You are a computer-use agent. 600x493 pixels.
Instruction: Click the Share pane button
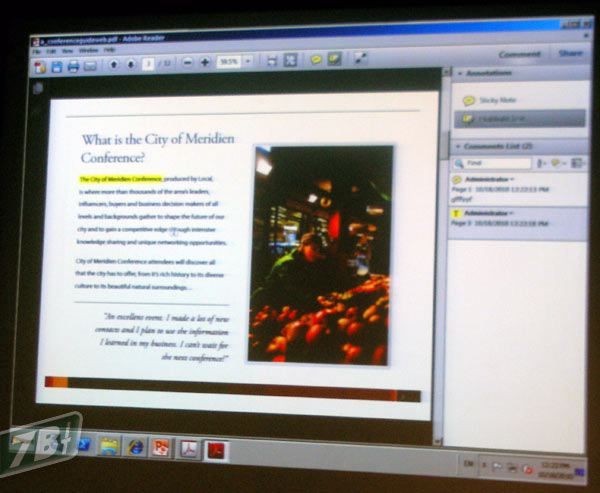point(570,54)
